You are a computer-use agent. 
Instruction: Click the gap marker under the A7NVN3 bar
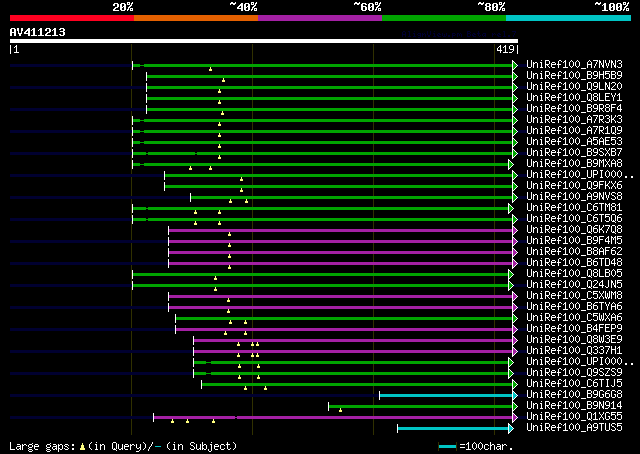(x=210, y=69)
